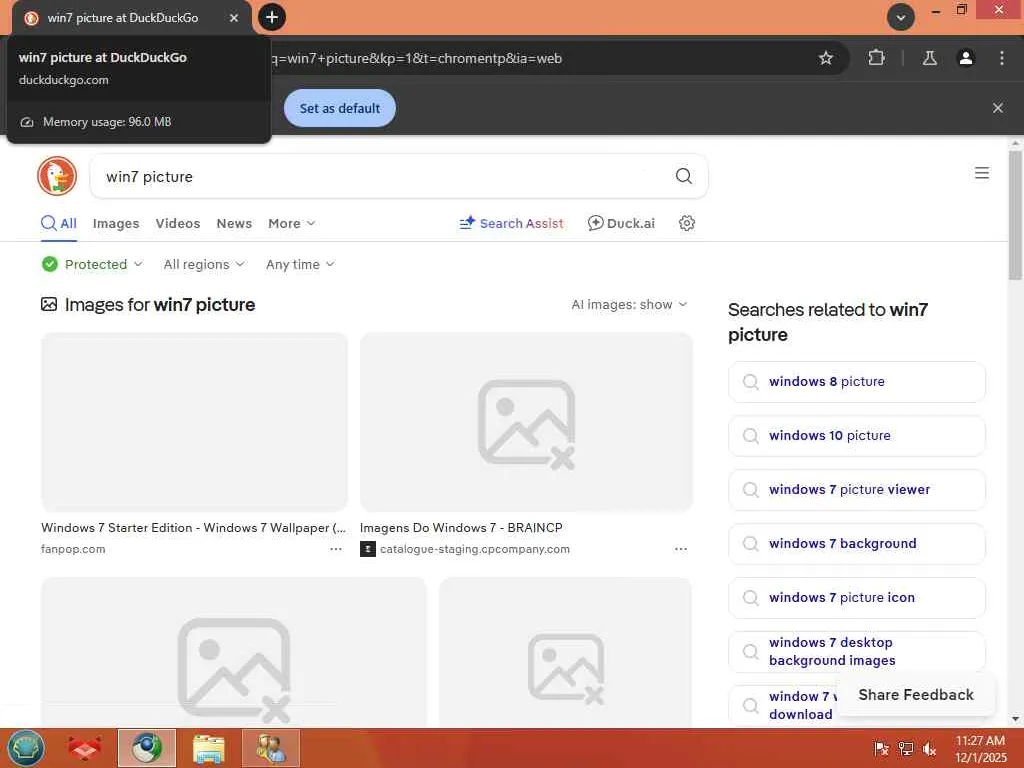Open a new tab with plus button

[272, 17]
